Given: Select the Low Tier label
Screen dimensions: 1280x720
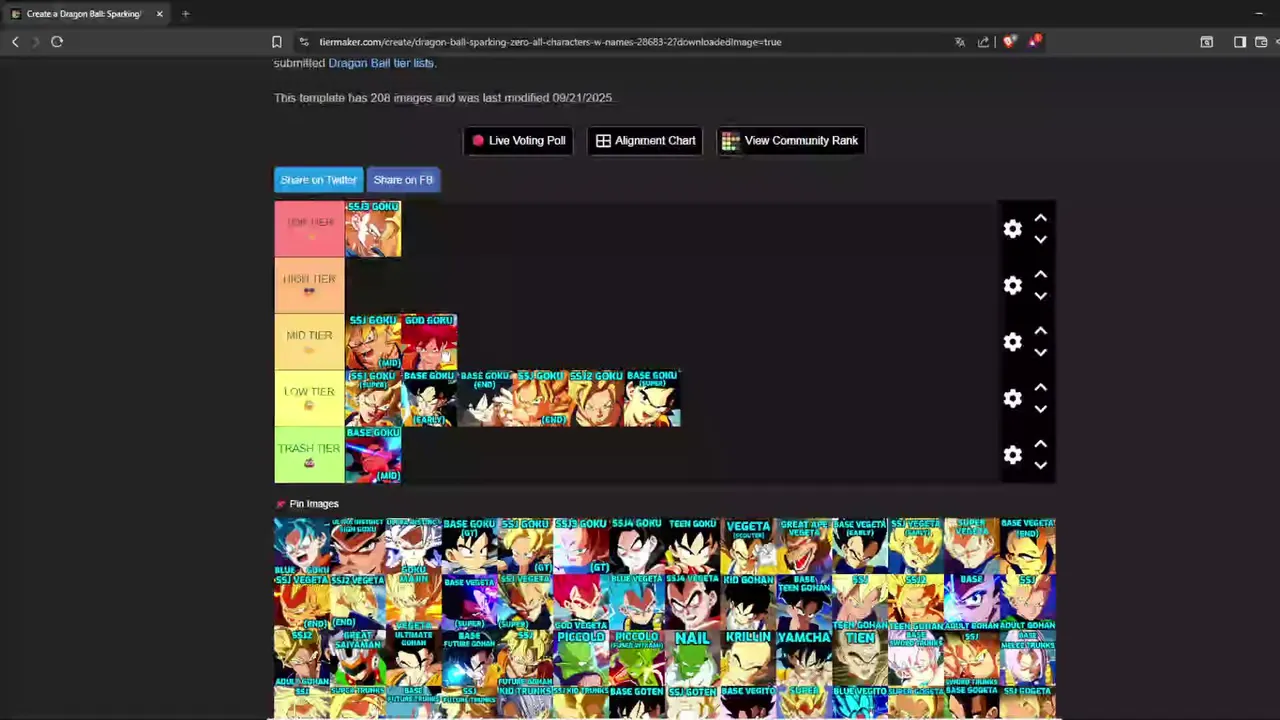Looking at the screenshot, I should (309, 399).
